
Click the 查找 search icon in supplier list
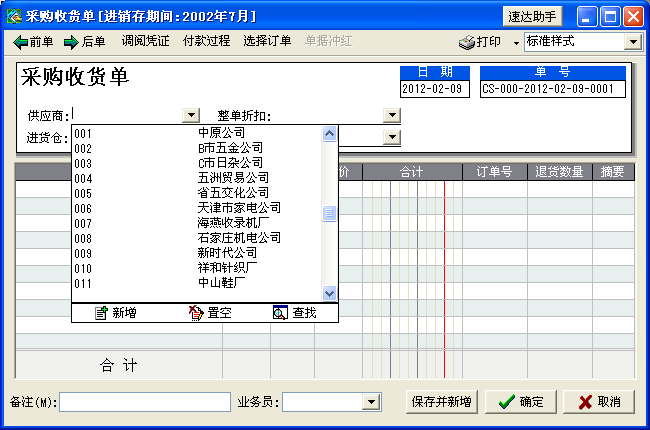coord(280,313)
